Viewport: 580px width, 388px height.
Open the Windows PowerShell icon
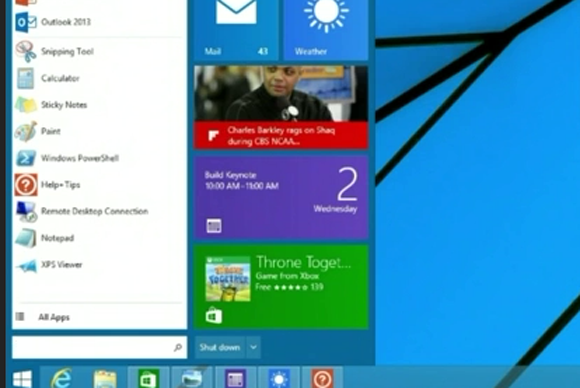coord(26,158)
